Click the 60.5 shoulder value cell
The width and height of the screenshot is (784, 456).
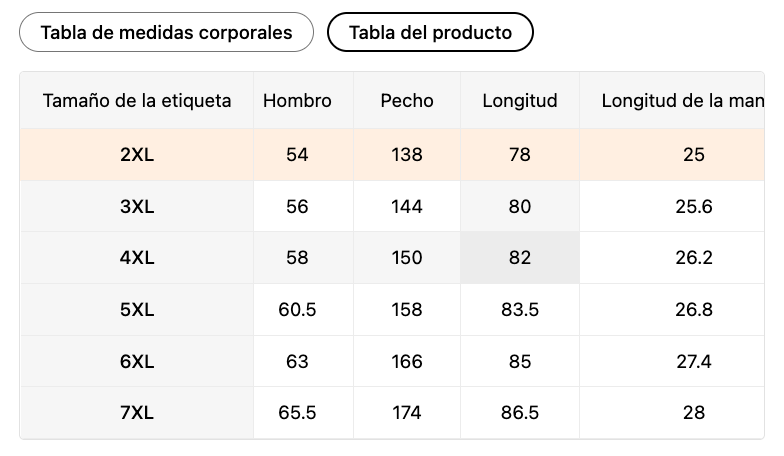(297, 310)
